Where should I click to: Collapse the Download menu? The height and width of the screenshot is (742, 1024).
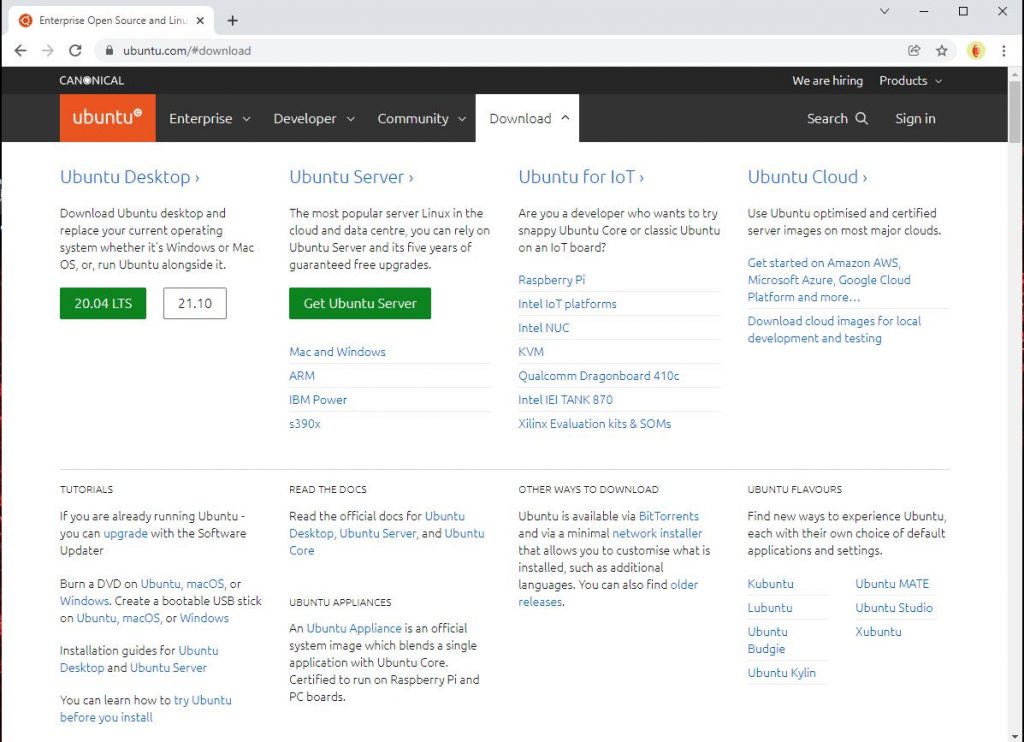528,118
